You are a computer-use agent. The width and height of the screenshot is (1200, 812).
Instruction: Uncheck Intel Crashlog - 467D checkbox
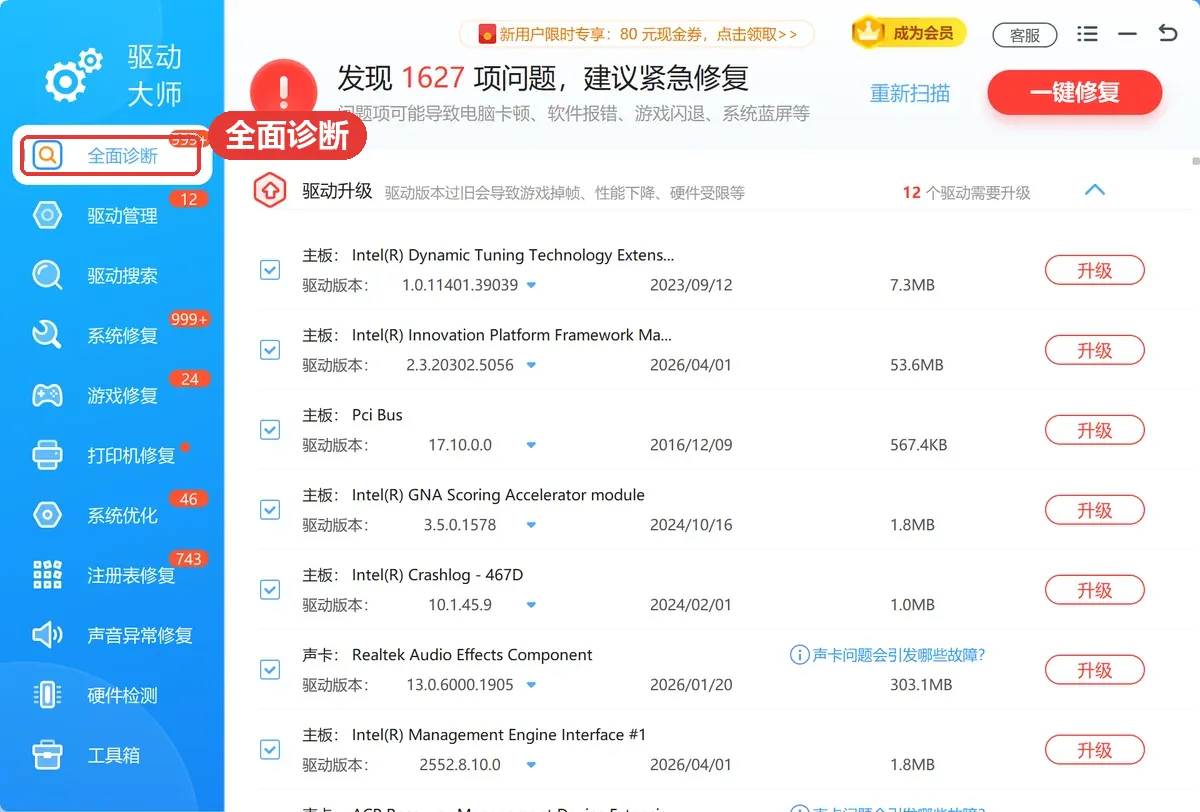pos(270,589)
